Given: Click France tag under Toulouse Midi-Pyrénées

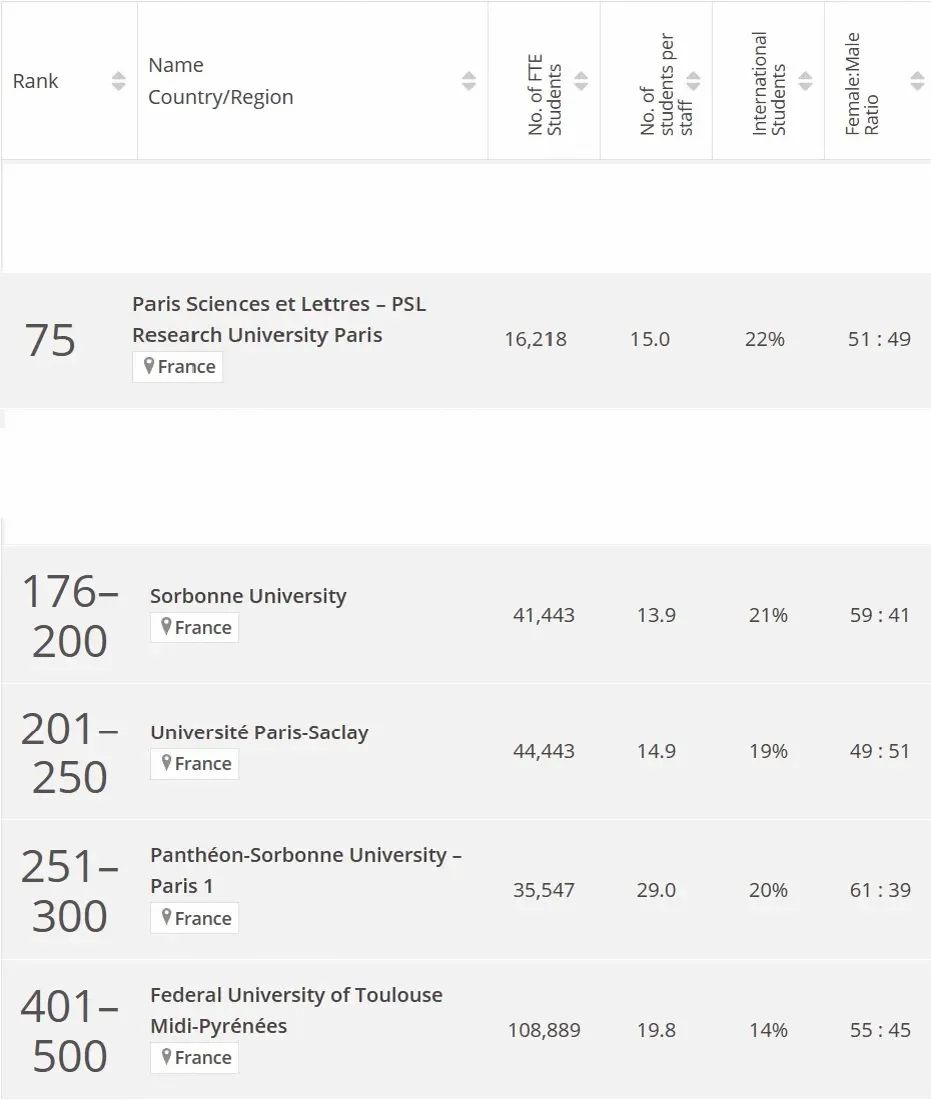Looking at the screenshot, I should [194, 1057].
